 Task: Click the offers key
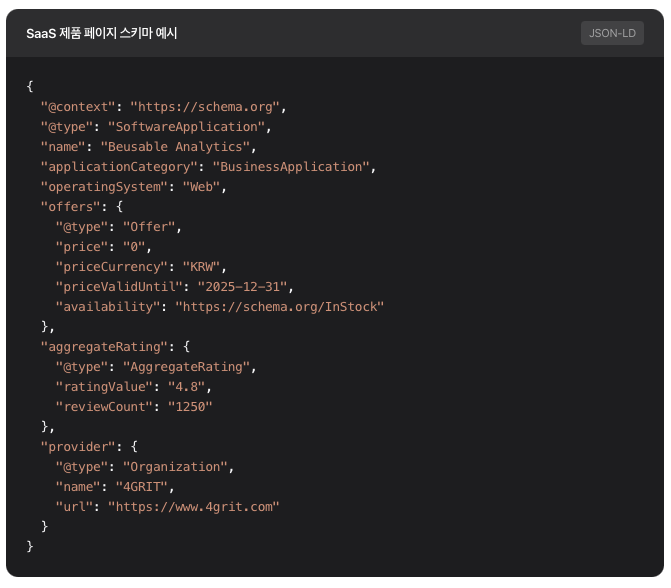[x=70, y=207]
